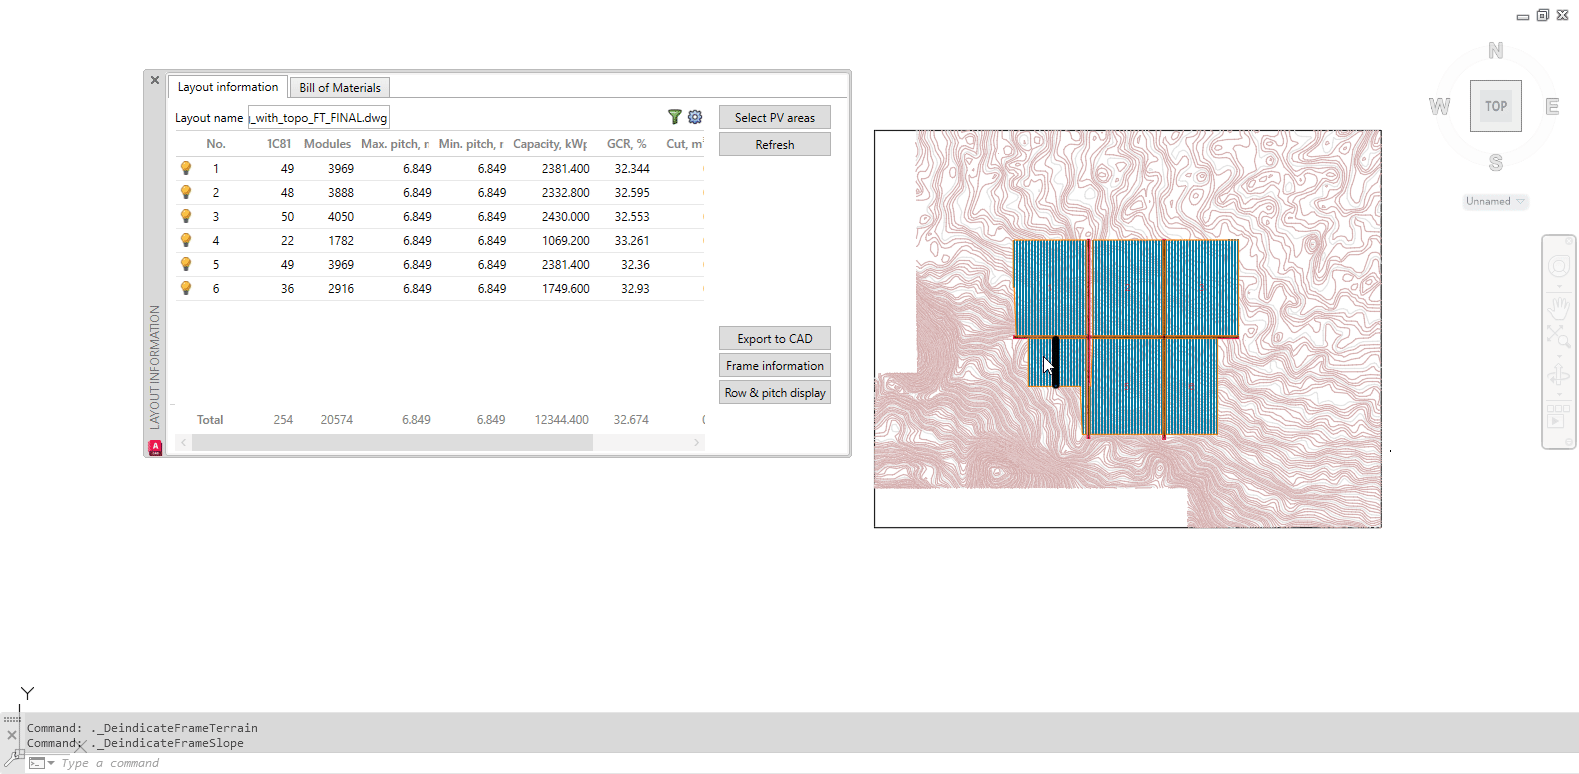Click the Export to CAD button
1579x774 pixels.
(x=775, y=338)
